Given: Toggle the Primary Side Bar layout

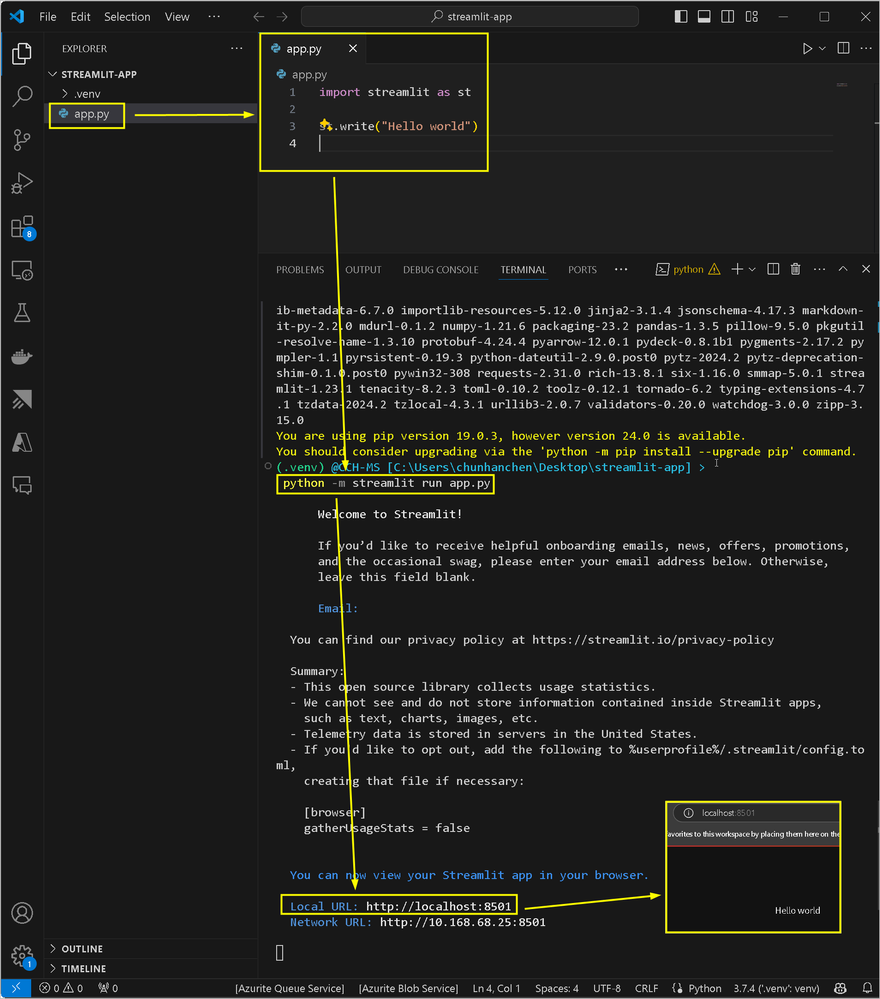Looking at the screenshot, I should tap(681, 17).
